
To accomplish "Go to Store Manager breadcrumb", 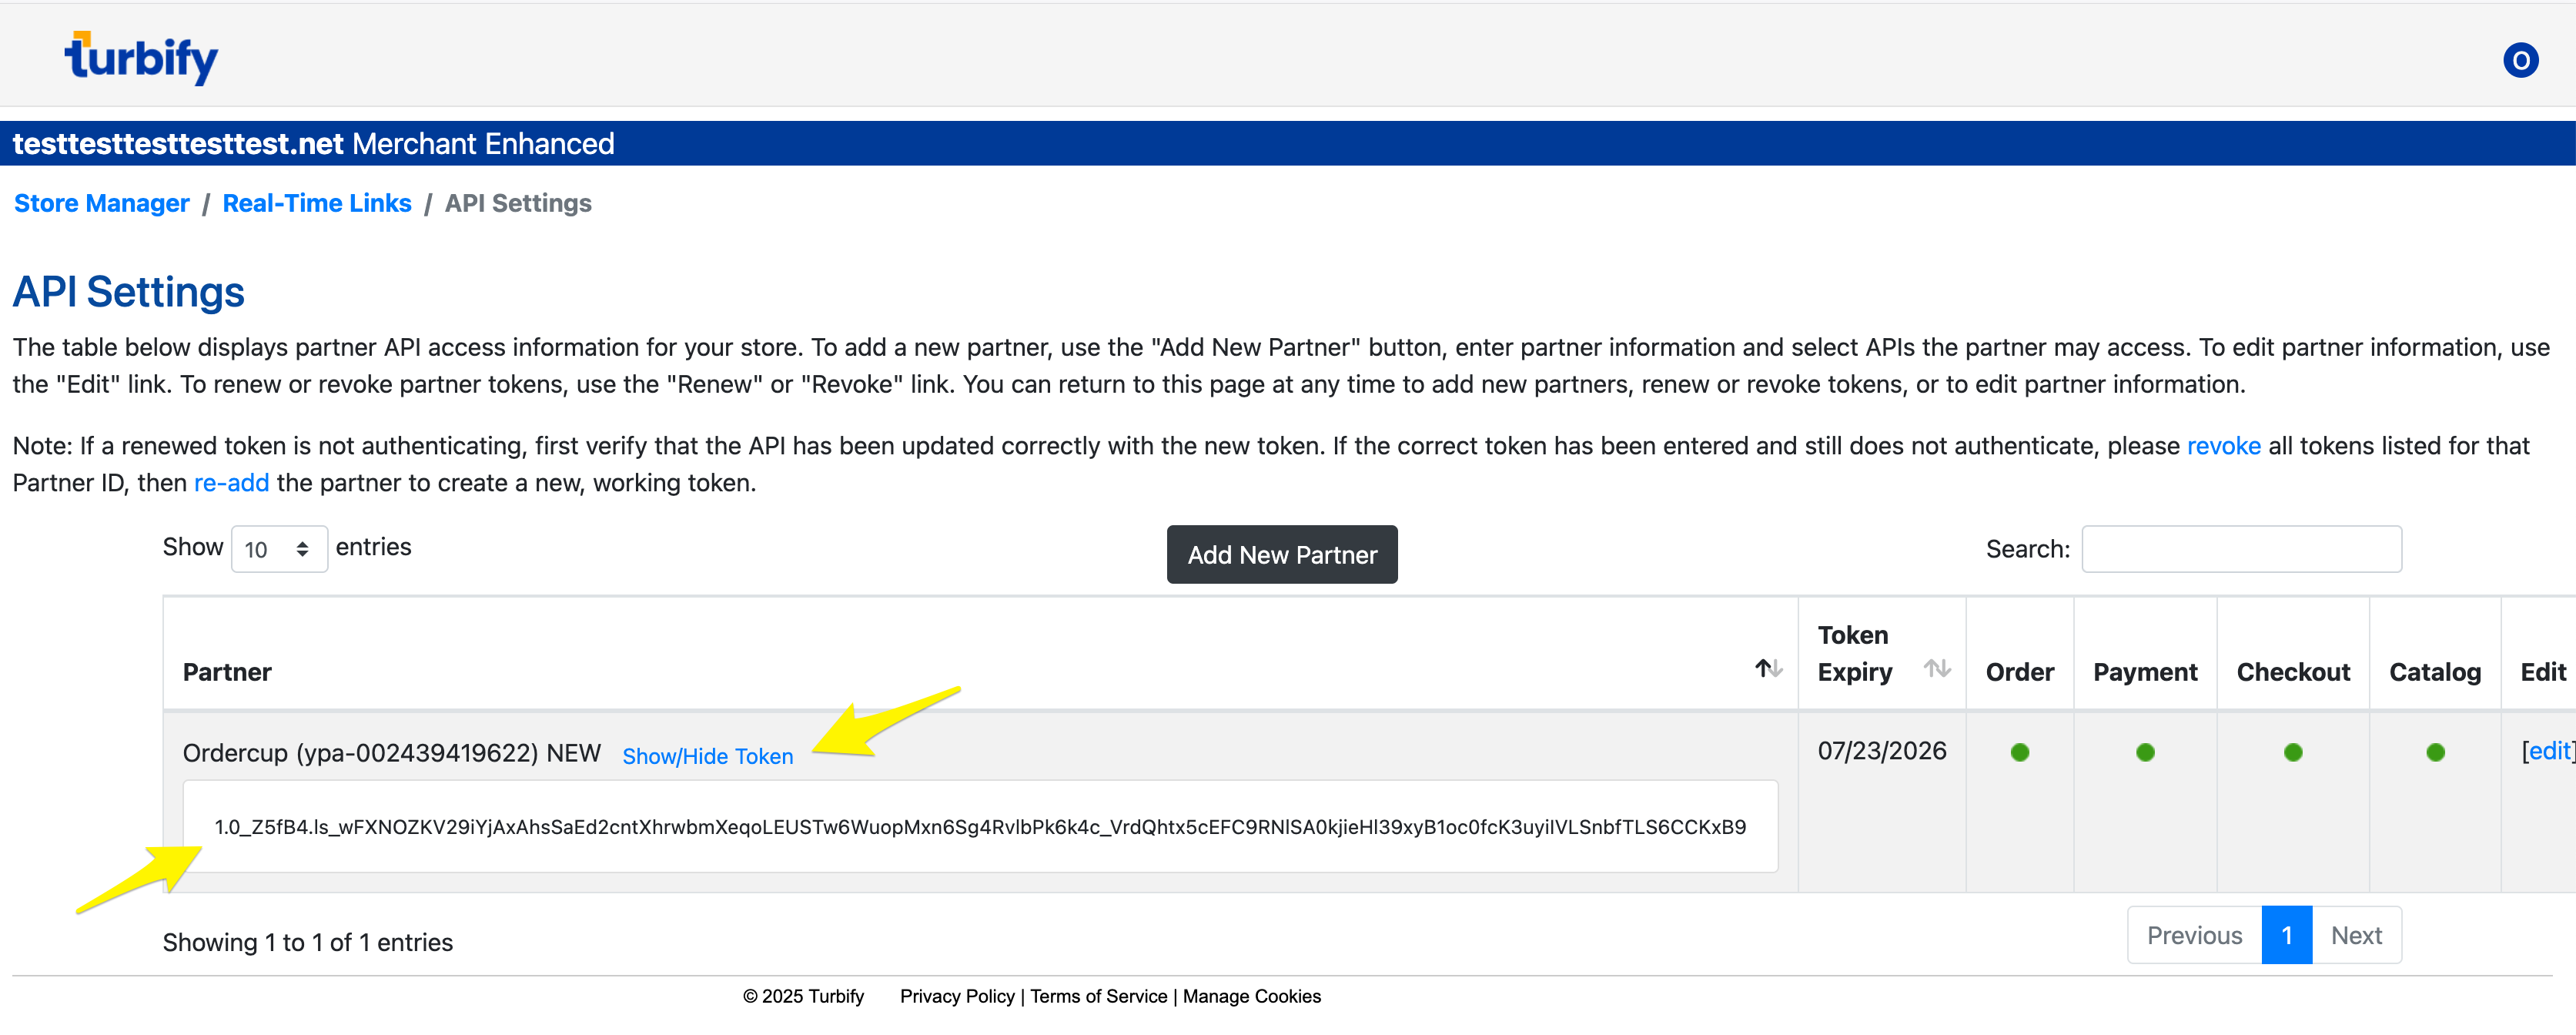I will (x=101, y=203).
